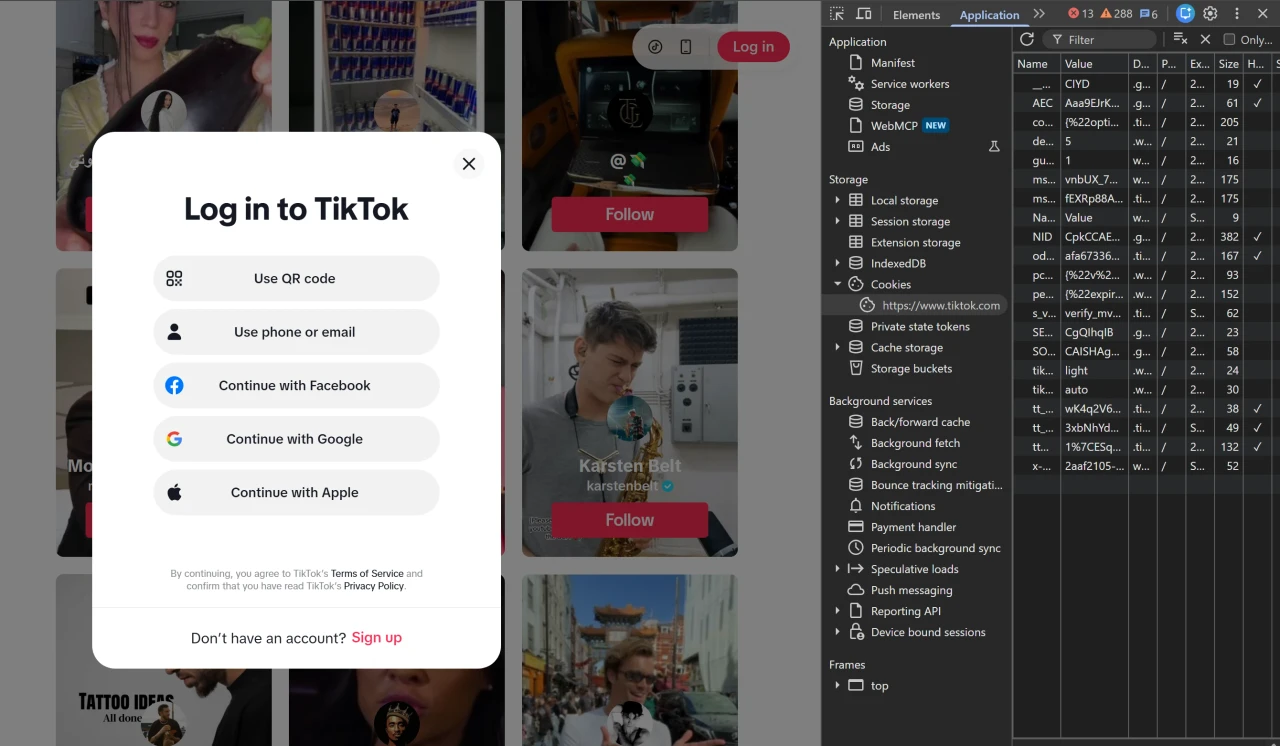Expand the Speculative loads tree node
The height and width of the screenshot is (746, 1280).
[x=837, y=569]
